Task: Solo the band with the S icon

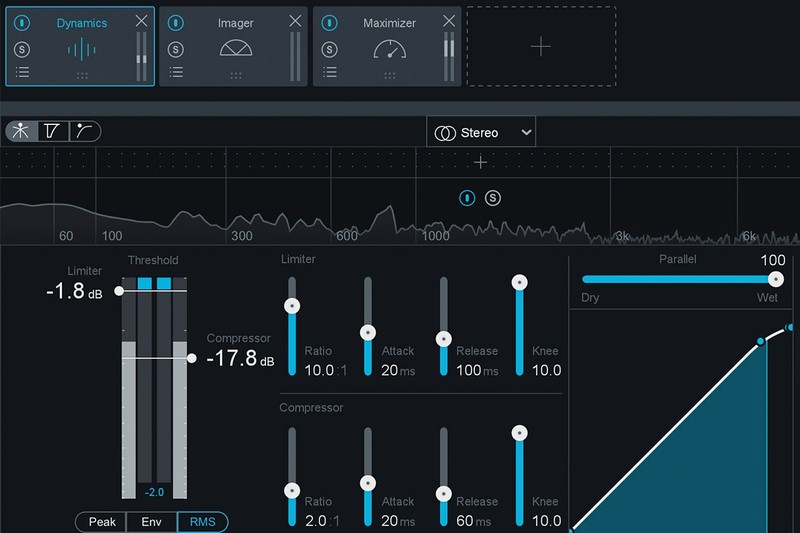Action: [x=493, y=198]
